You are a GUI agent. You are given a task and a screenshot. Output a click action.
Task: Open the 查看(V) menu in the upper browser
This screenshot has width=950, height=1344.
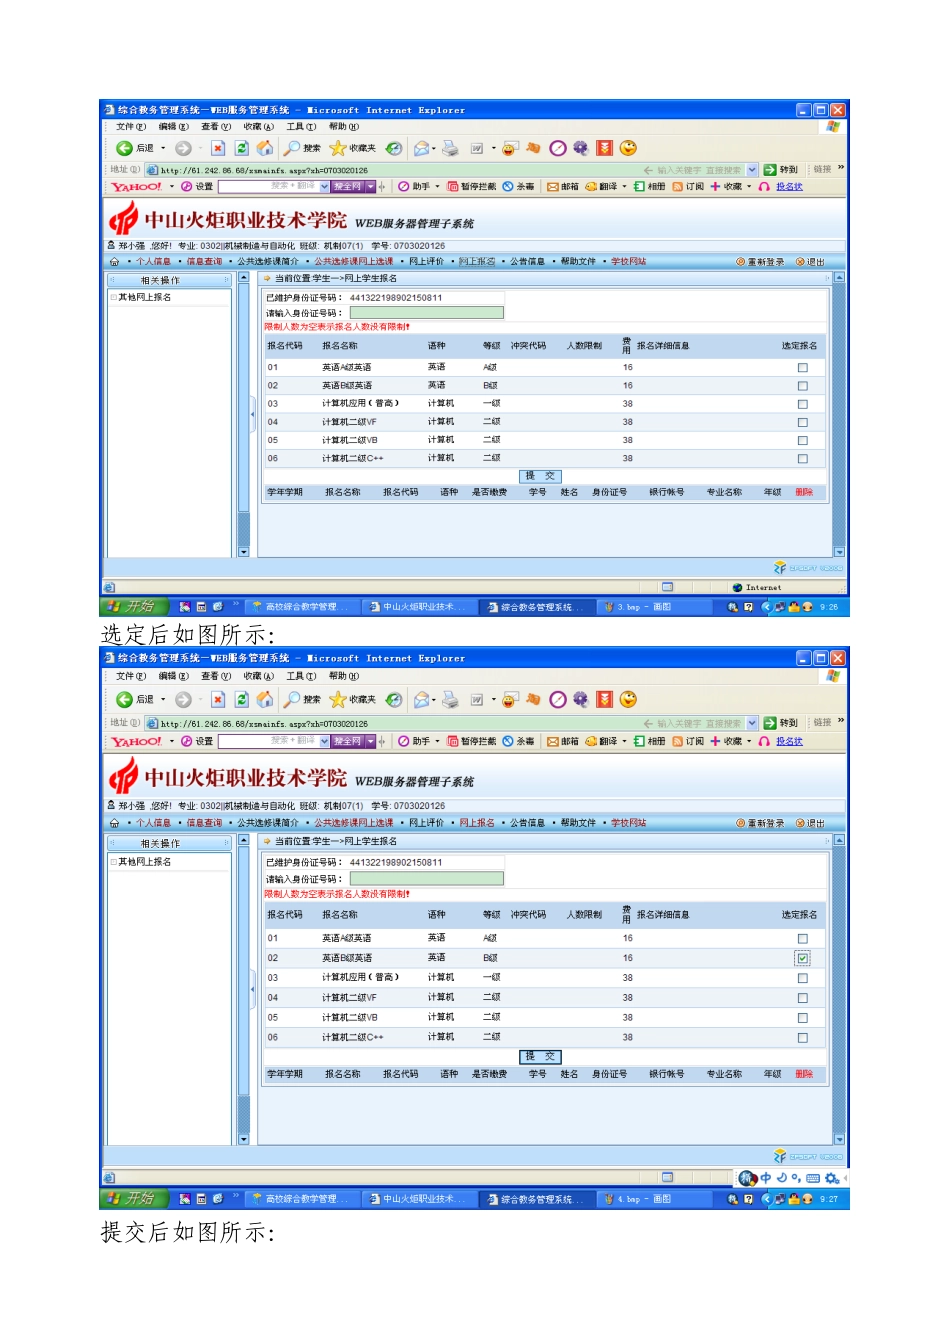(215, 127)
